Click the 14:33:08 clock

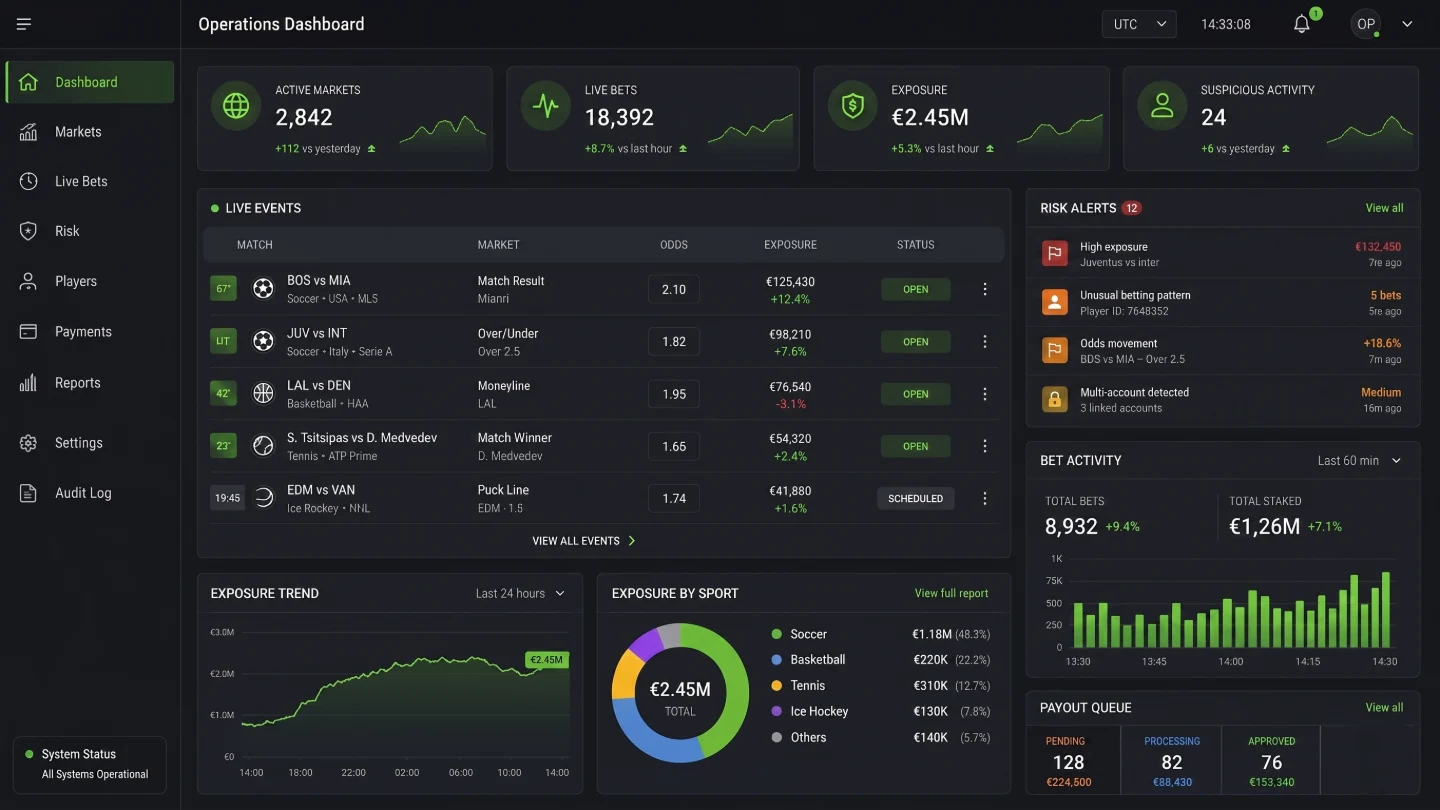pyautogui.click(x=1226, y=24)
